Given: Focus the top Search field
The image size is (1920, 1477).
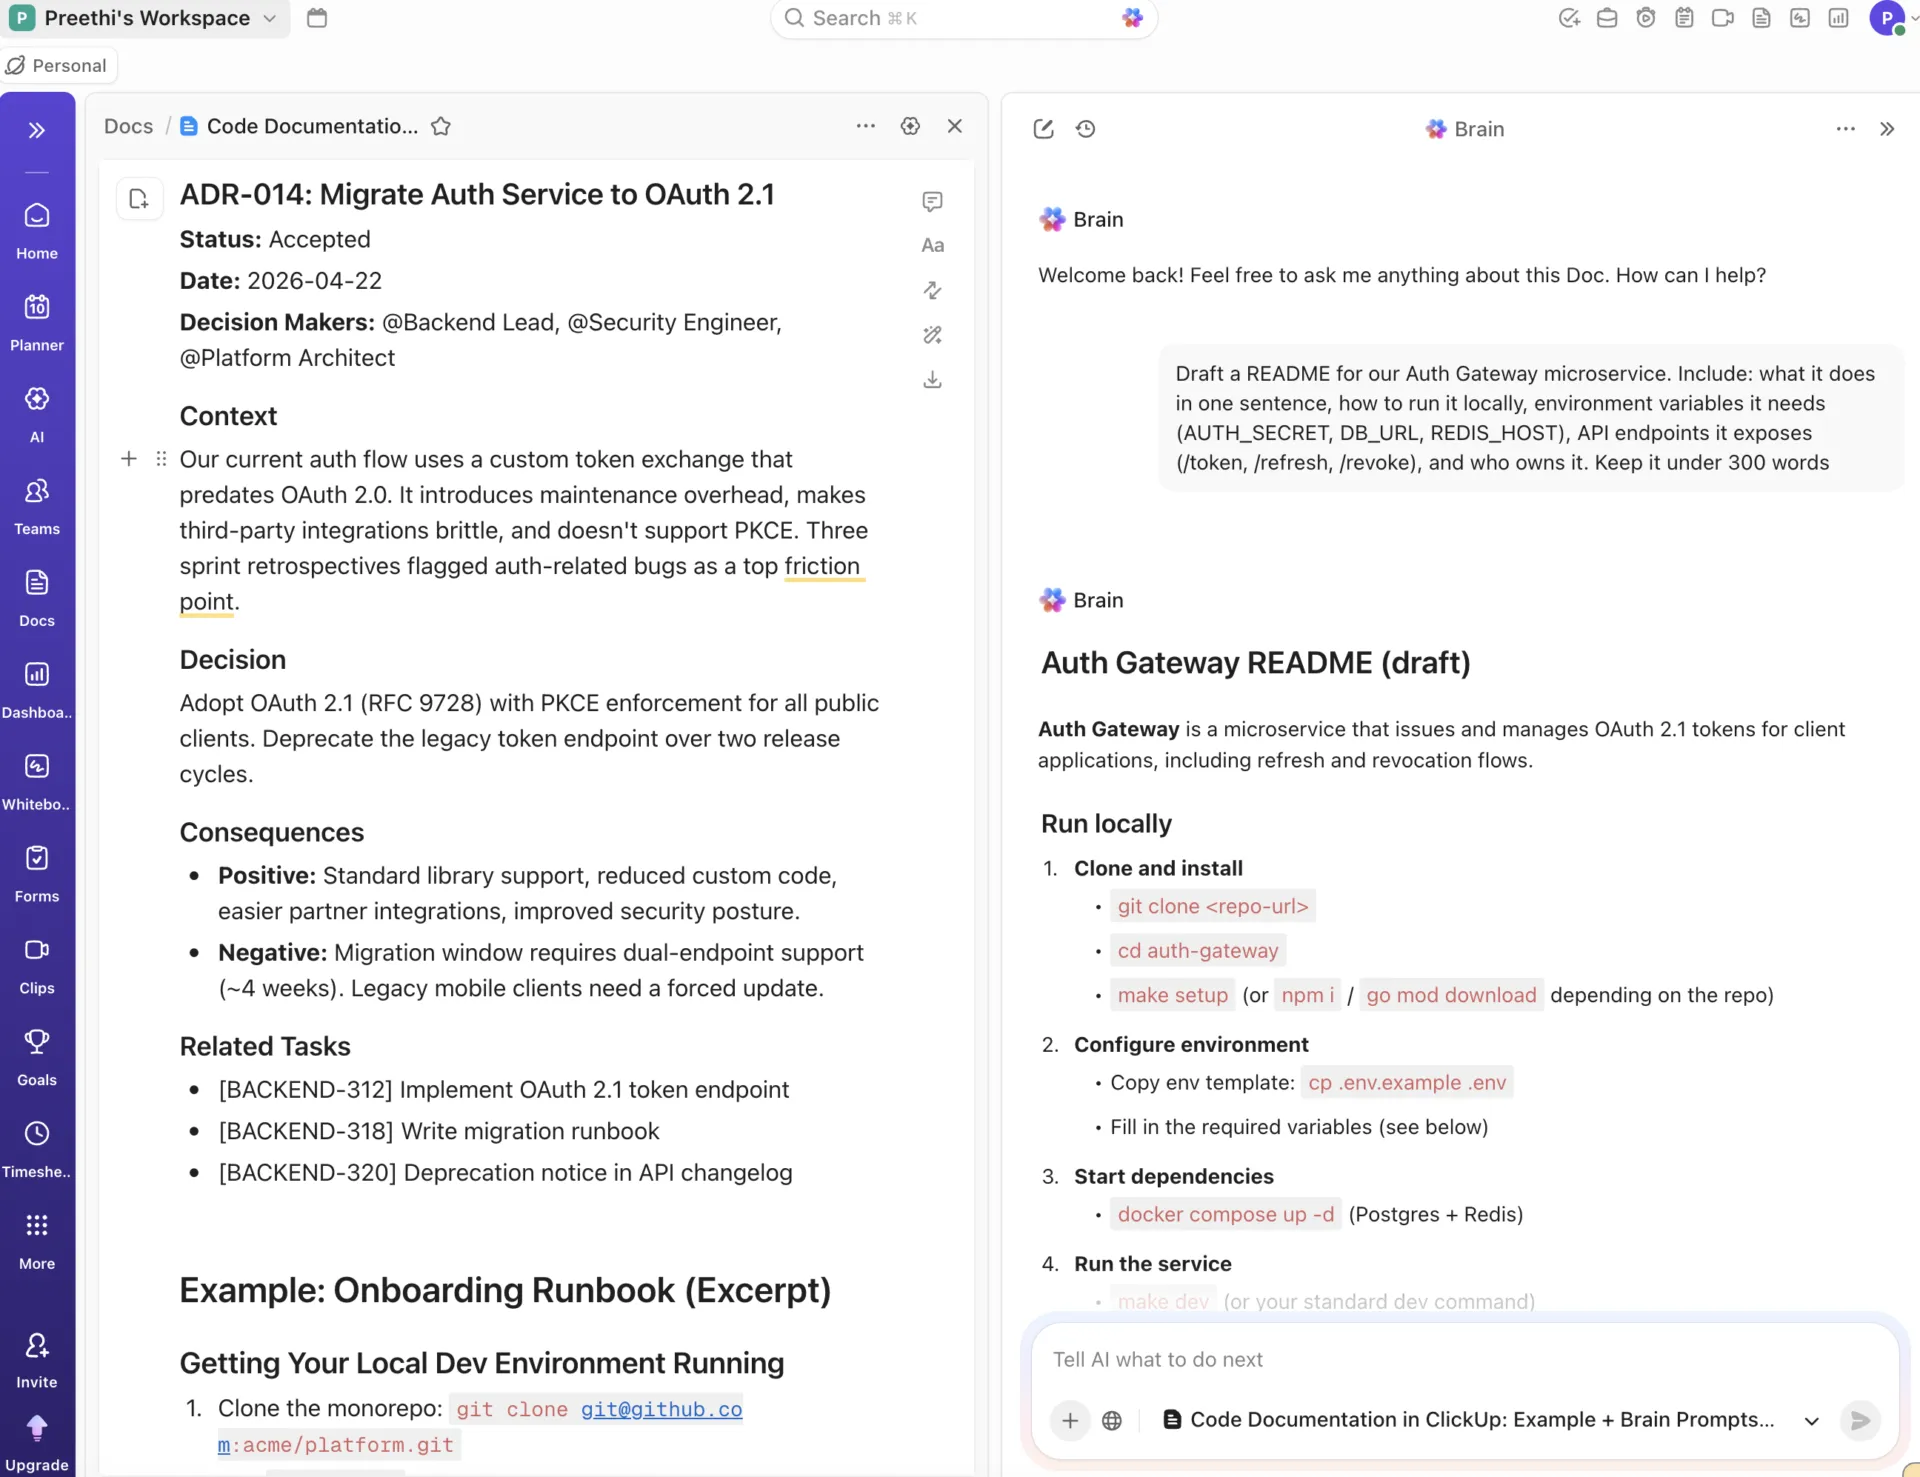Looking at the screenshot, I should [963, 18].
